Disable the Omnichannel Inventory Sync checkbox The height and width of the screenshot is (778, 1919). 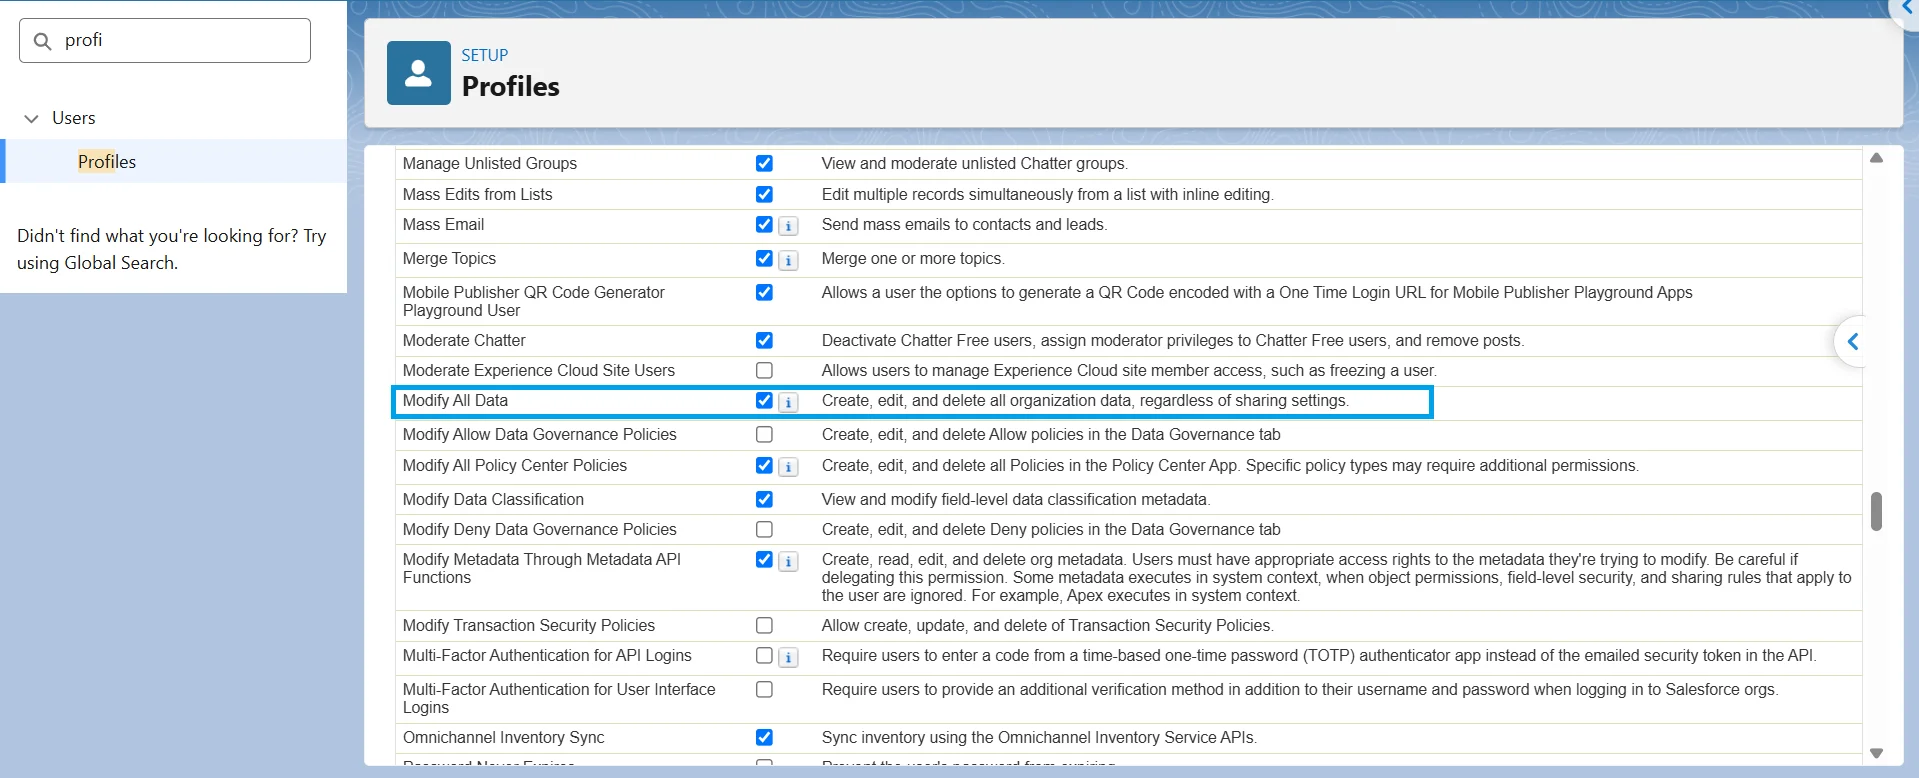pyautogui.click(x=764, y=737)
